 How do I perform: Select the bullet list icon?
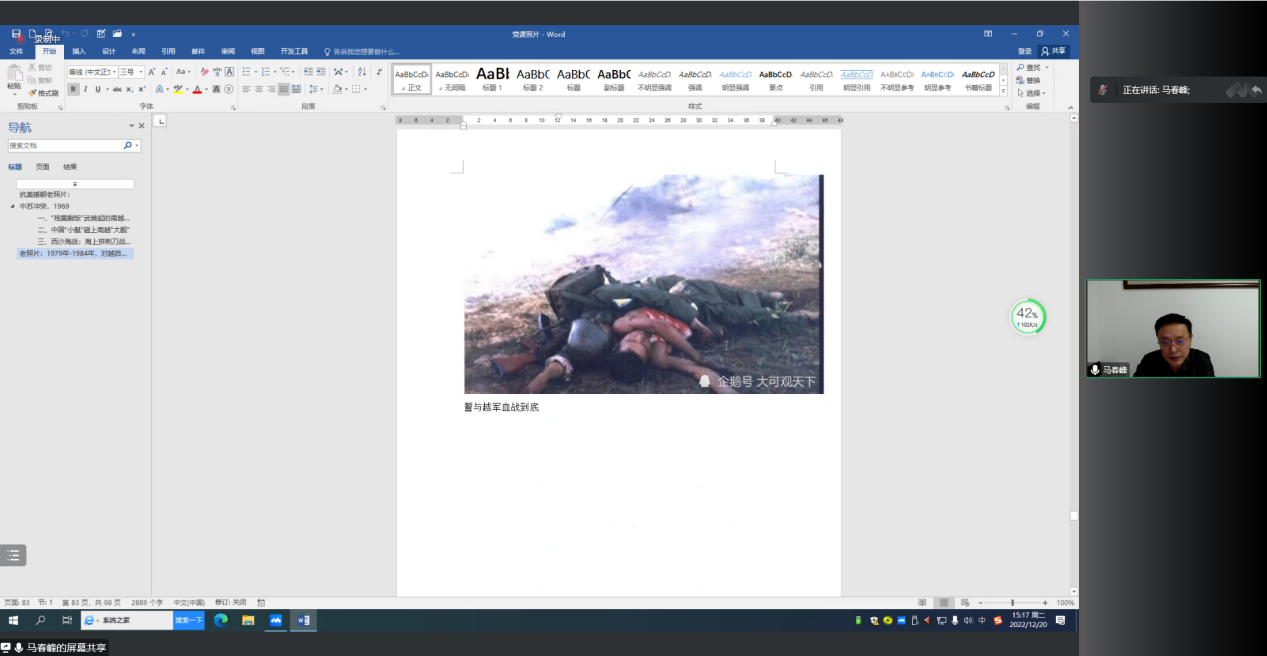click(247, 72)
